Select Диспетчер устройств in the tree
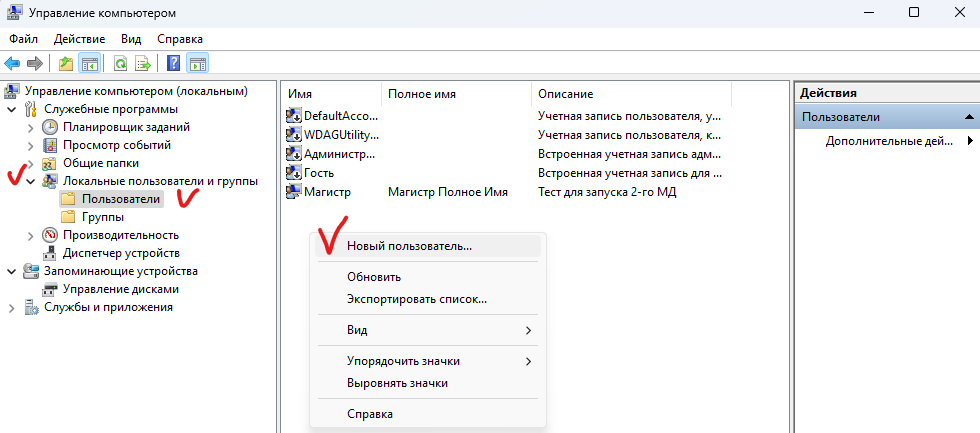 tap(120, 253)
